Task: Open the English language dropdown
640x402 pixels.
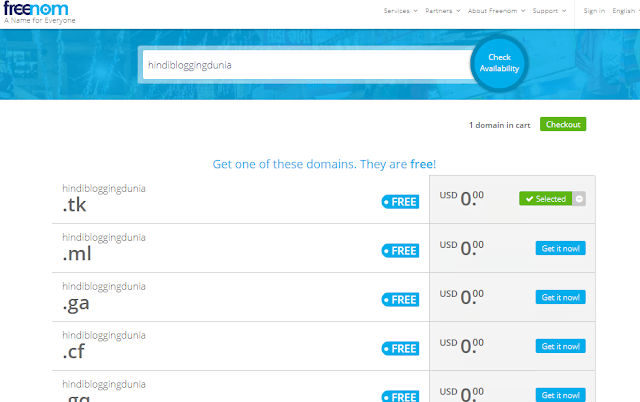Action: 626,11
